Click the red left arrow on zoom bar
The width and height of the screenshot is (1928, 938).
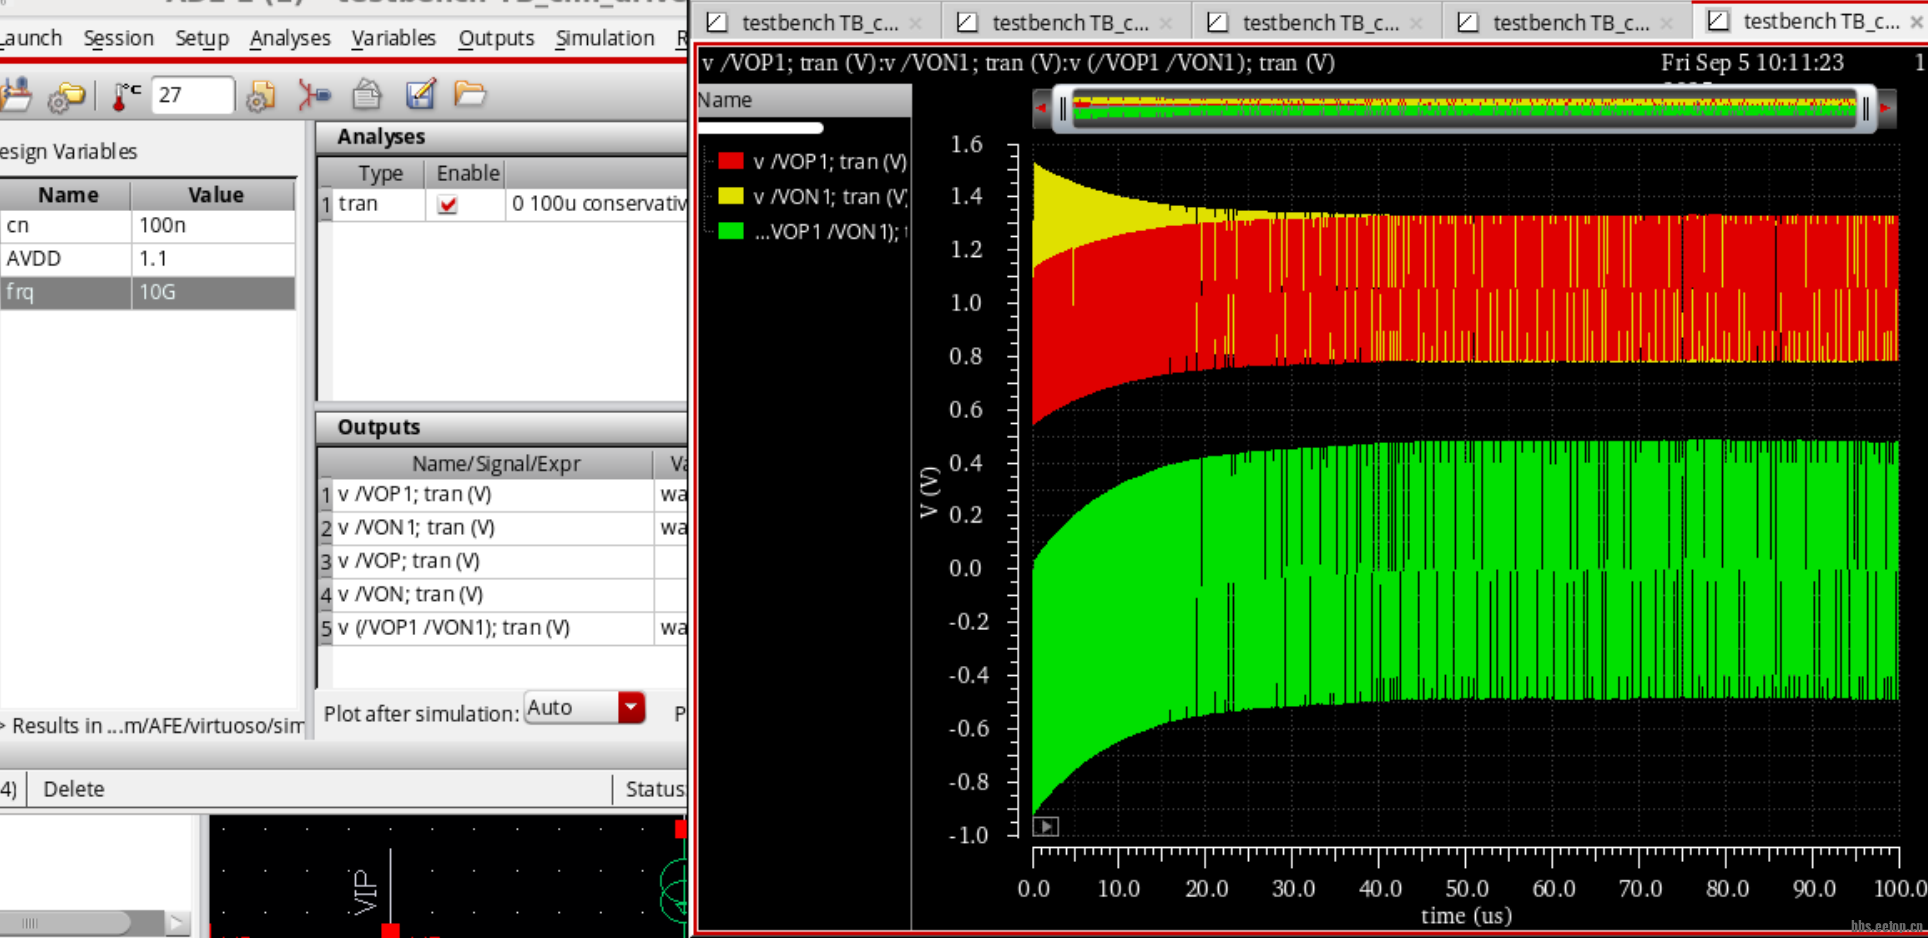point(1041,107)
